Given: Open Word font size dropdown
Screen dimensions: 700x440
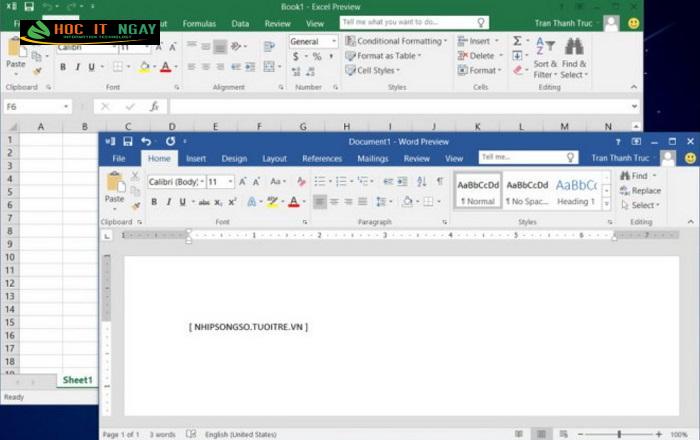Looking at the screenshot, I should click(230, 182).
